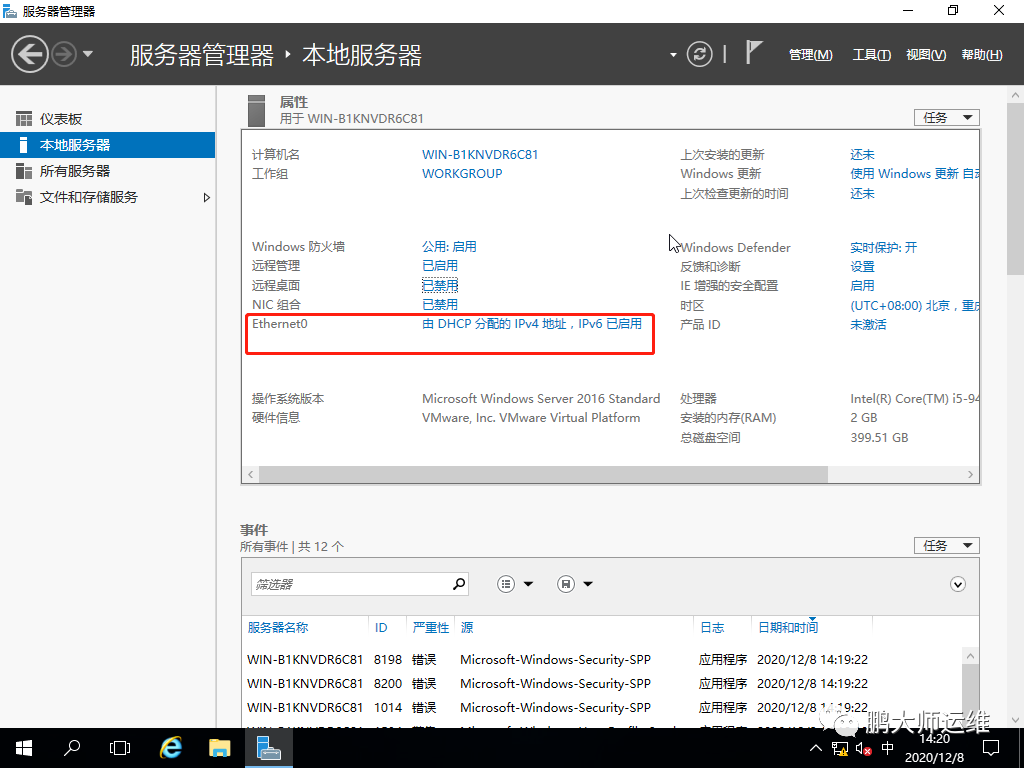Expand the events filter chevron
This screenshot has width=1024, height=768.
tap(957, 584)
